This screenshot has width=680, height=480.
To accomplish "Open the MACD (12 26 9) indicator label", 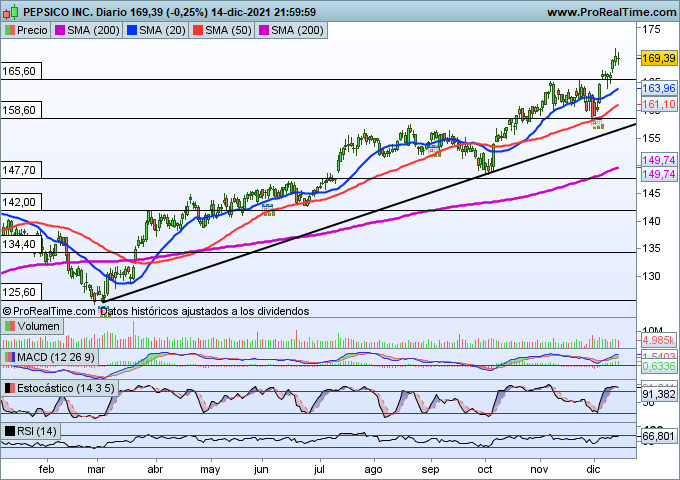I will coord(49,357).
